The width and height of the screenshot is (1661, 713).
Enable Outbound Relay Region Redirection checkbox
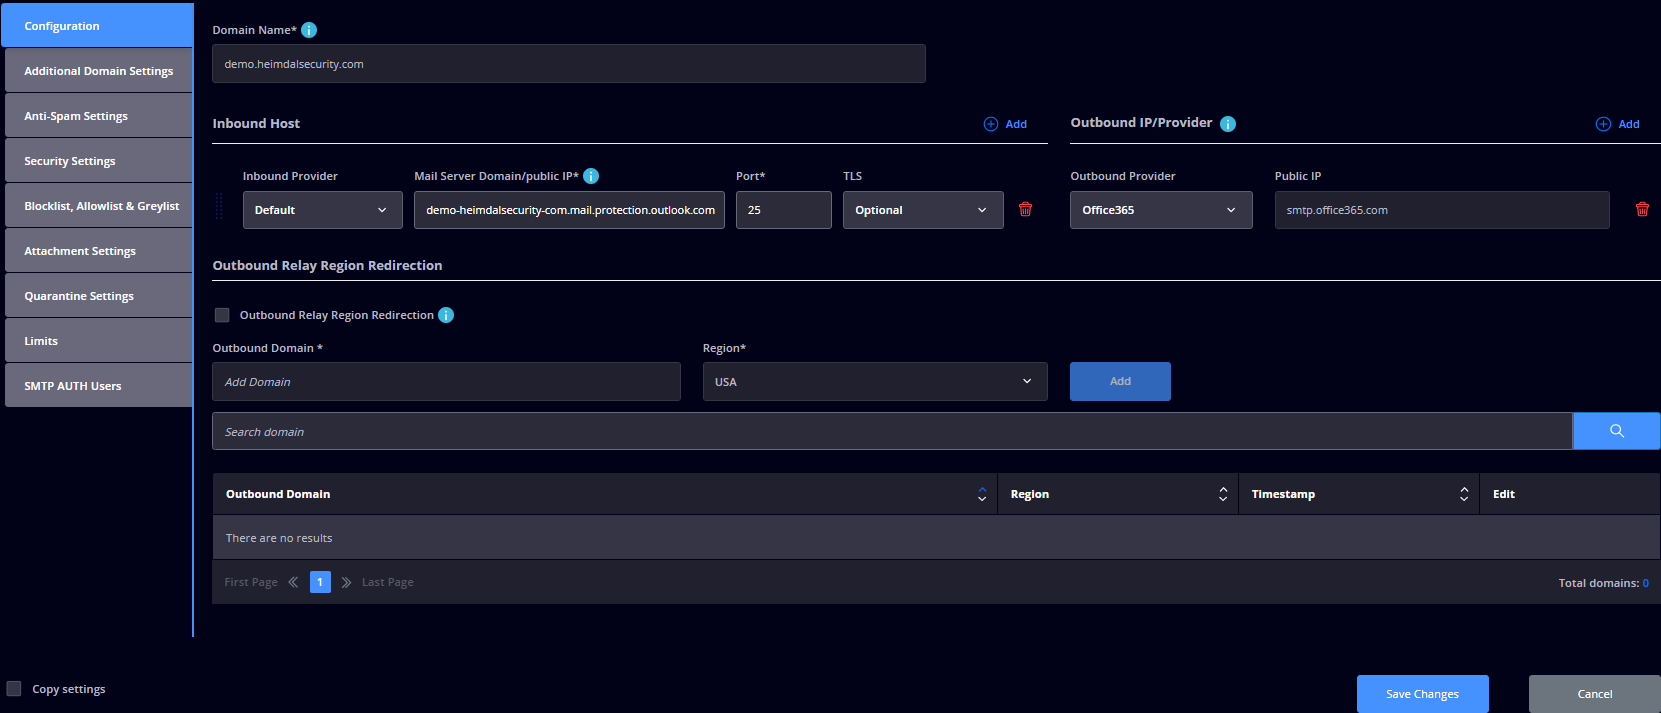click(x=222, y=315)
